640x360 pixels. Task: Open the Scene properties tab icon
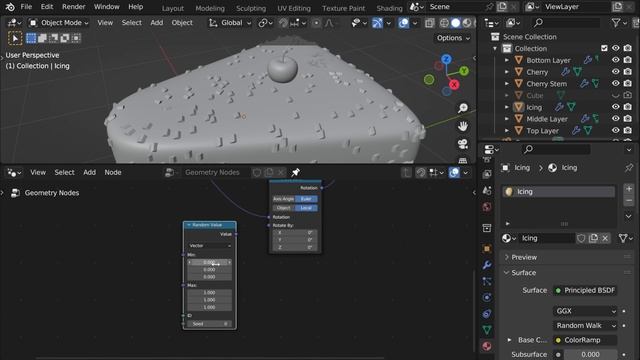pyautogui.click(x=487, y=191)
